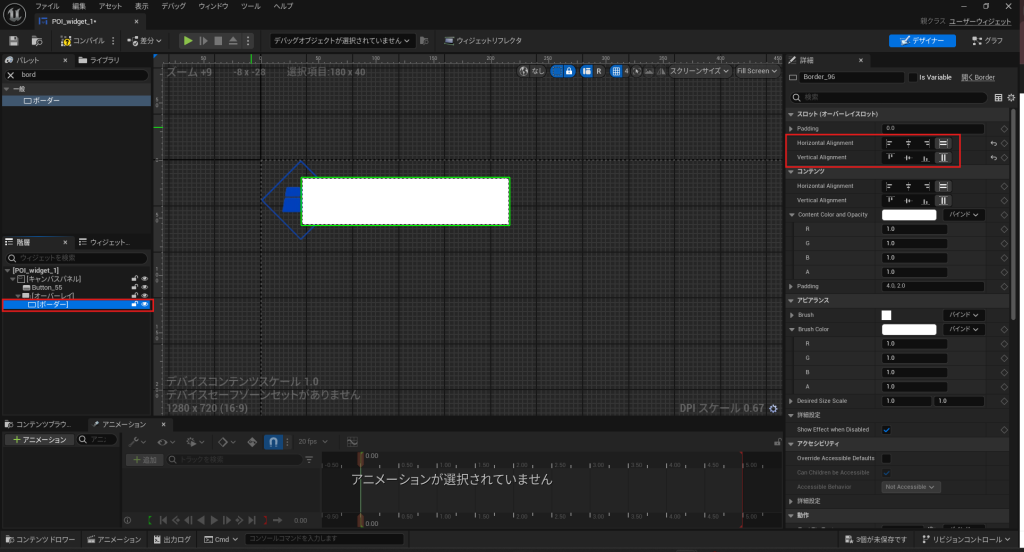Toggle the snapping magnet in animation toolbar
Image resolution: width=1024 pixels, height=552 pixels.
point(272,441)
